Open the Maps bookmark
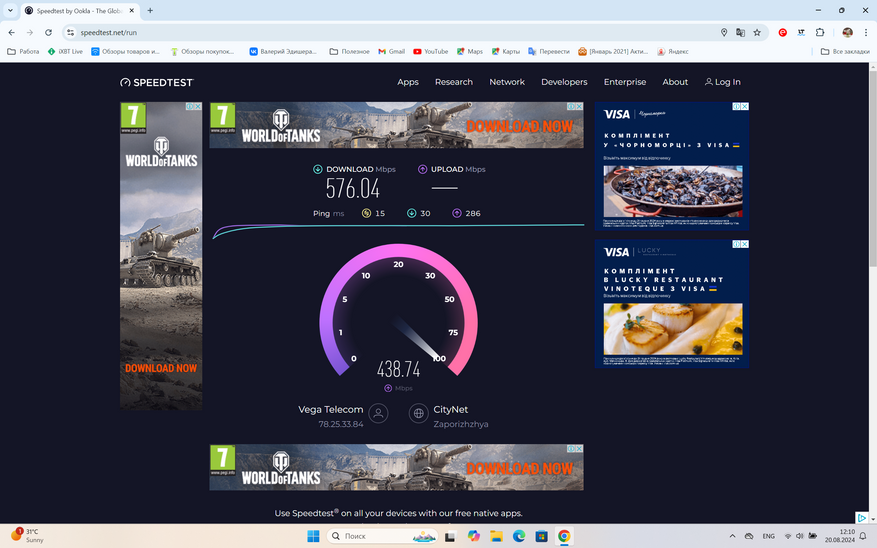This screenshot has height=548, width=877. (x=470, y=51)
